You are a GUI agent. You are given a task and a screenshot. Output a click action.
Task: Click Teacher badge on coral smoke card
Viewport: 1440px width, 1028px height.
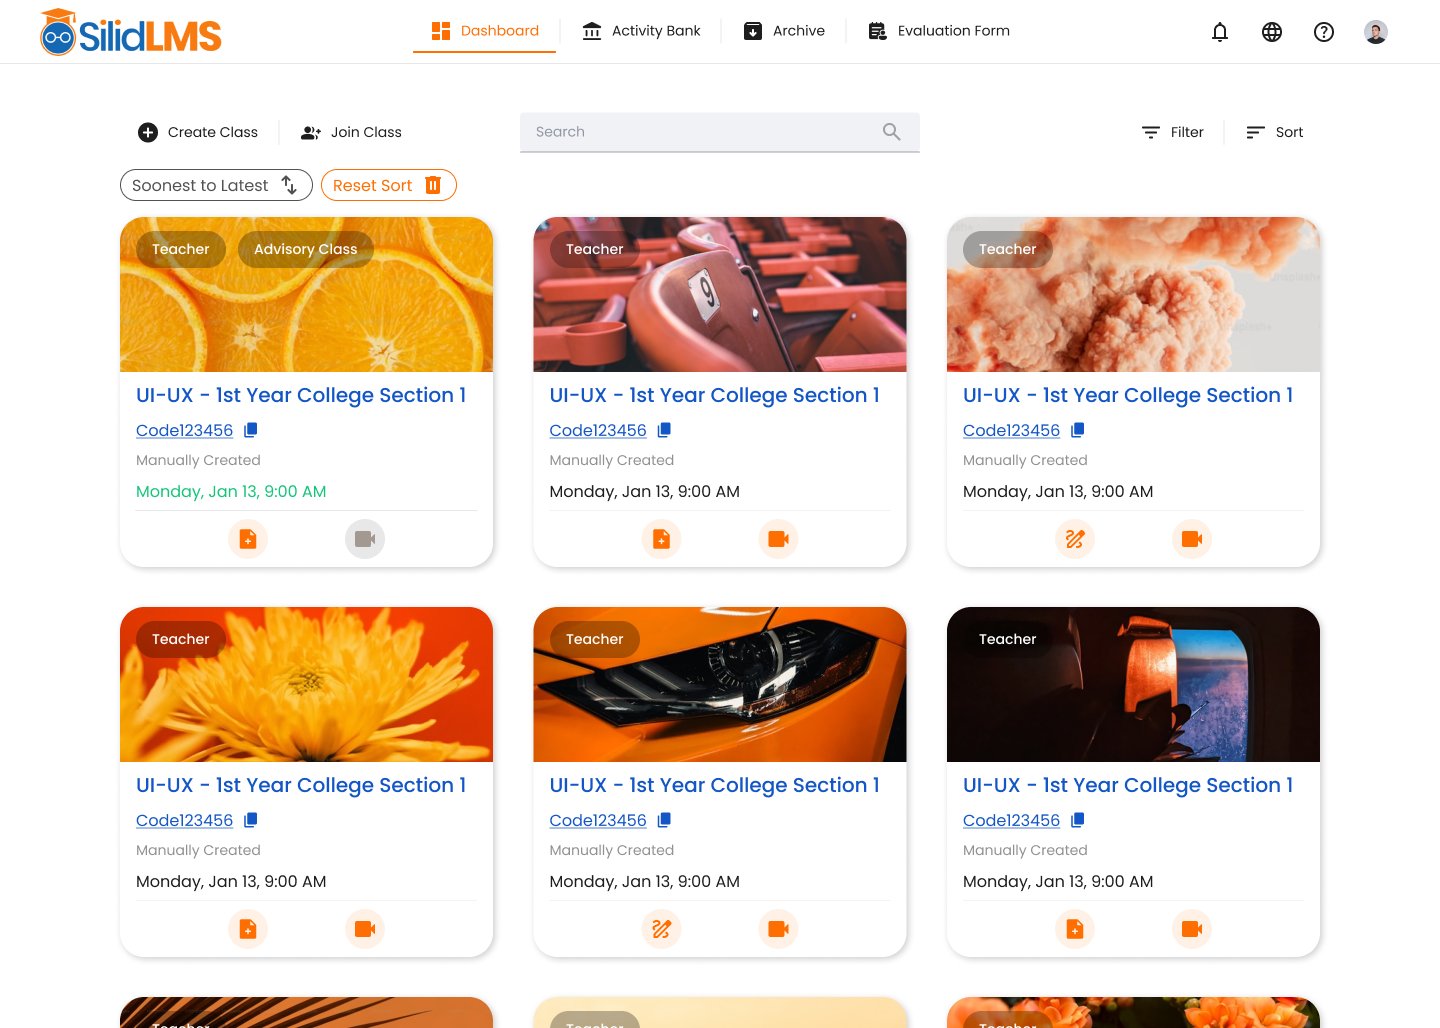pyautogui.click(x=1007, y=249)
